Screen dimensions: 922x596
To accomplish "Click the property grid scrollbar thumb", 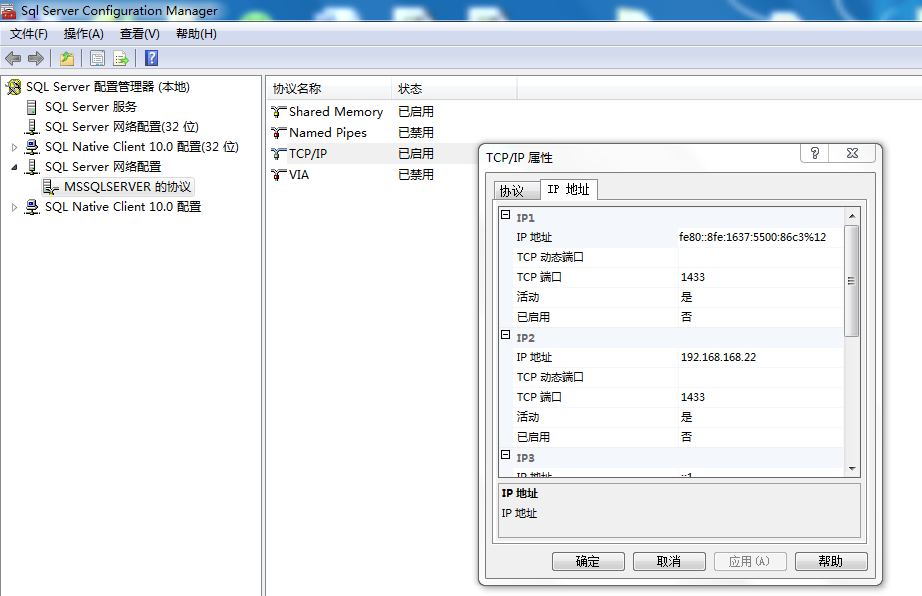I will (x=851, y=281).
